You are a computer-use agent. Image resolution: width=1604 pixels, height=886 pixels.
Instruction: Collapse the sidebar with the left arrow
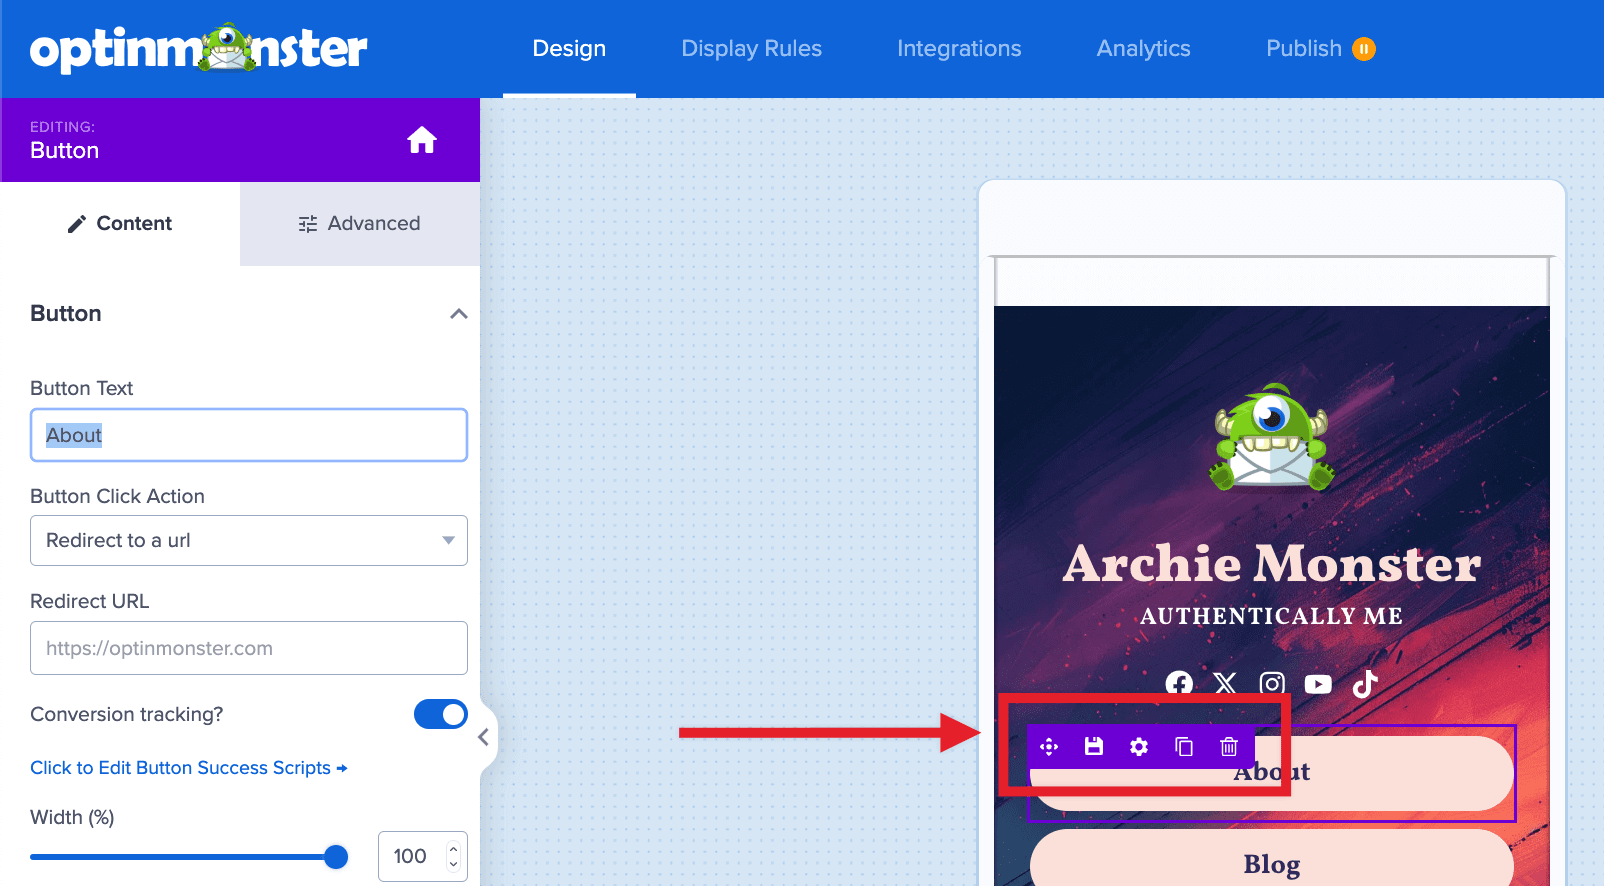(483, 737)
